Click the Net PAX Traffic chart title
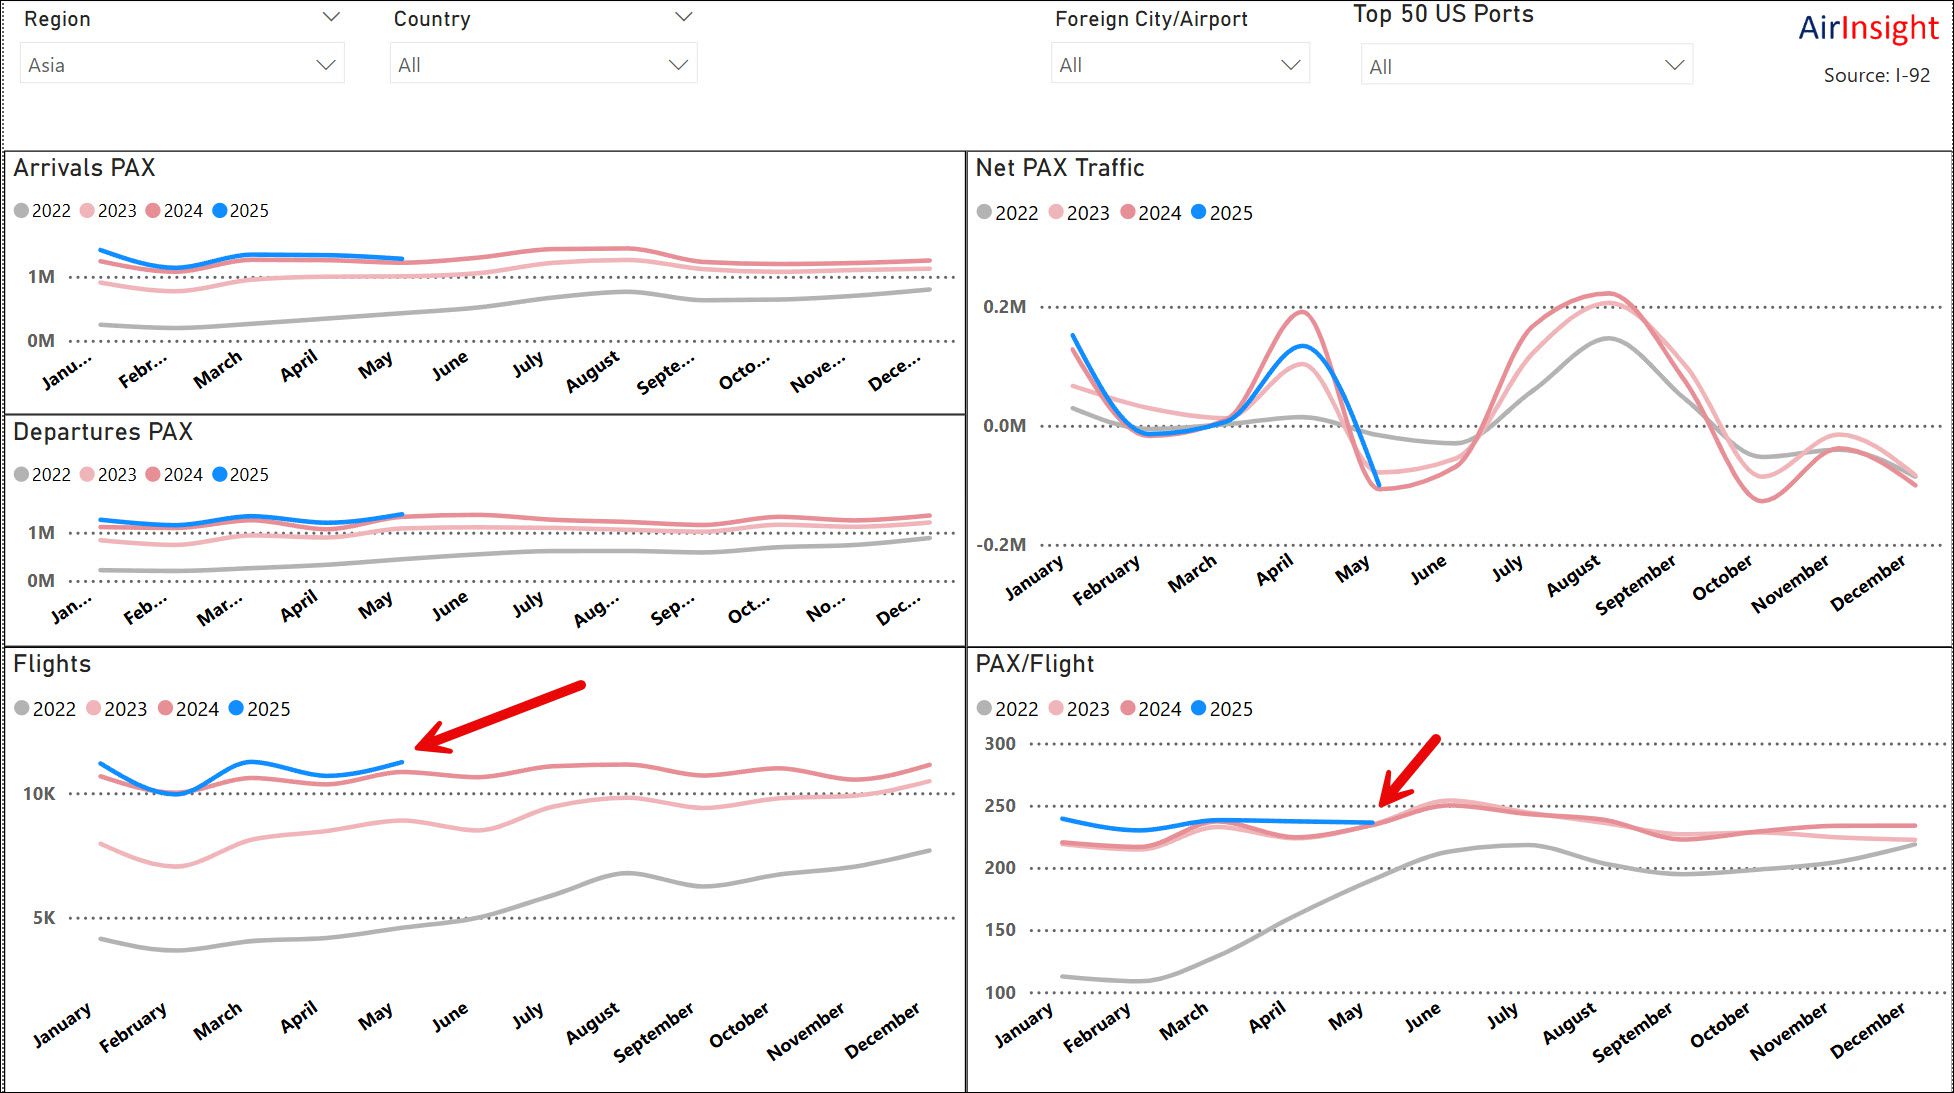 click(x=1059, y=168)
